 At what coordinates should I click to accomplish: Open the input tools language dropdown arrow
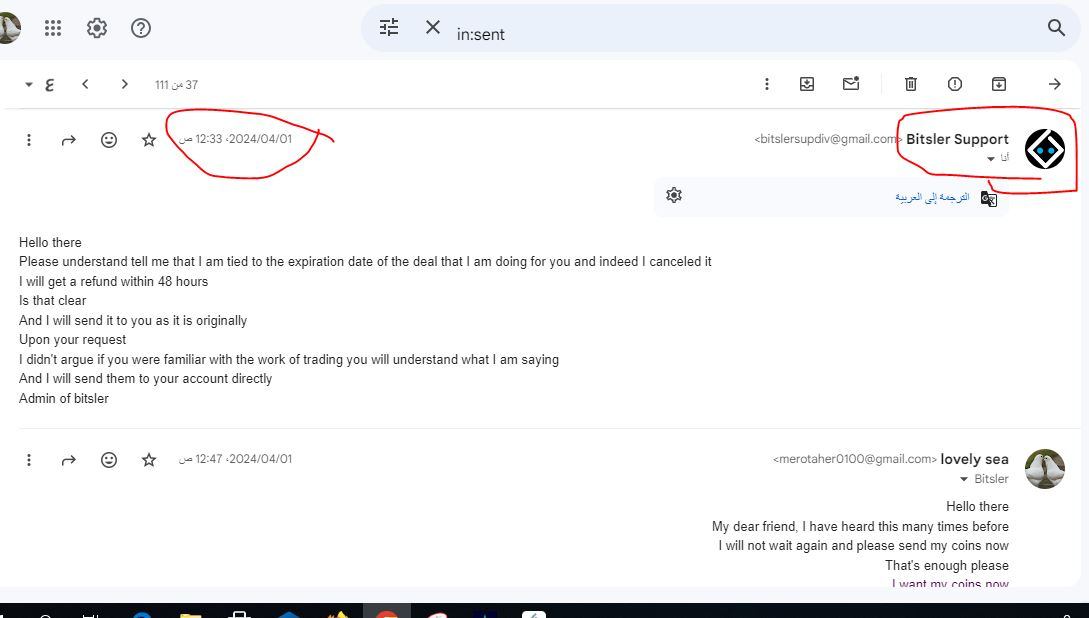point(29,85)
